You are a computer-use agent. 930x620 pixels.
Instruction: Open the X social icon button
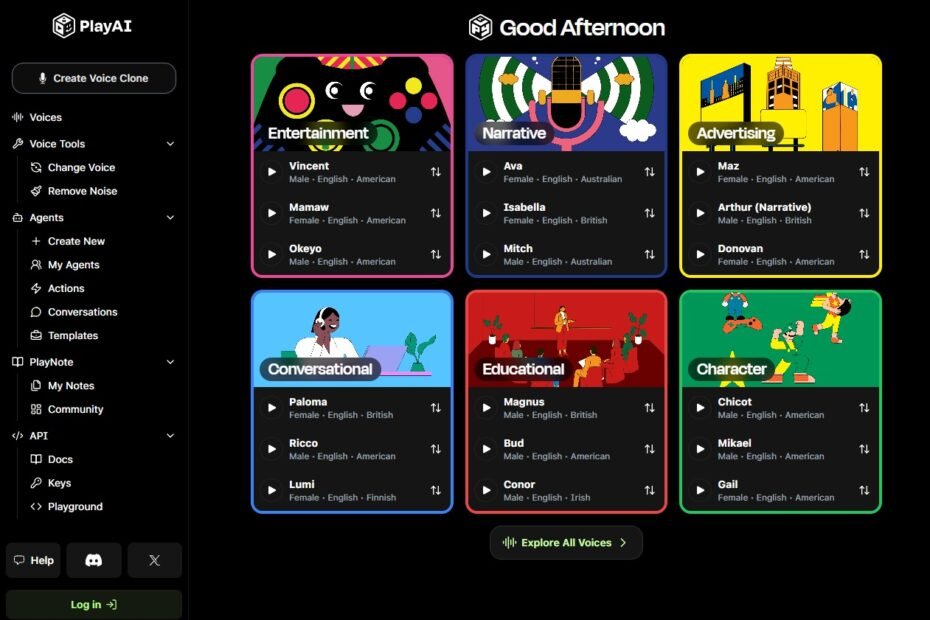click(154, 560)
